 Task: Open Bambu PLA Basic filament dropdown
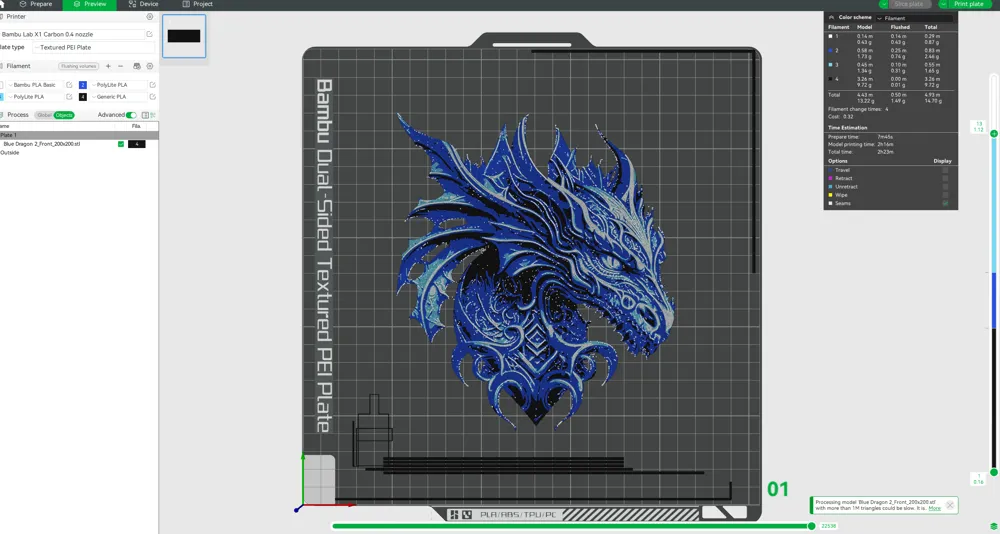click(34, 85)
